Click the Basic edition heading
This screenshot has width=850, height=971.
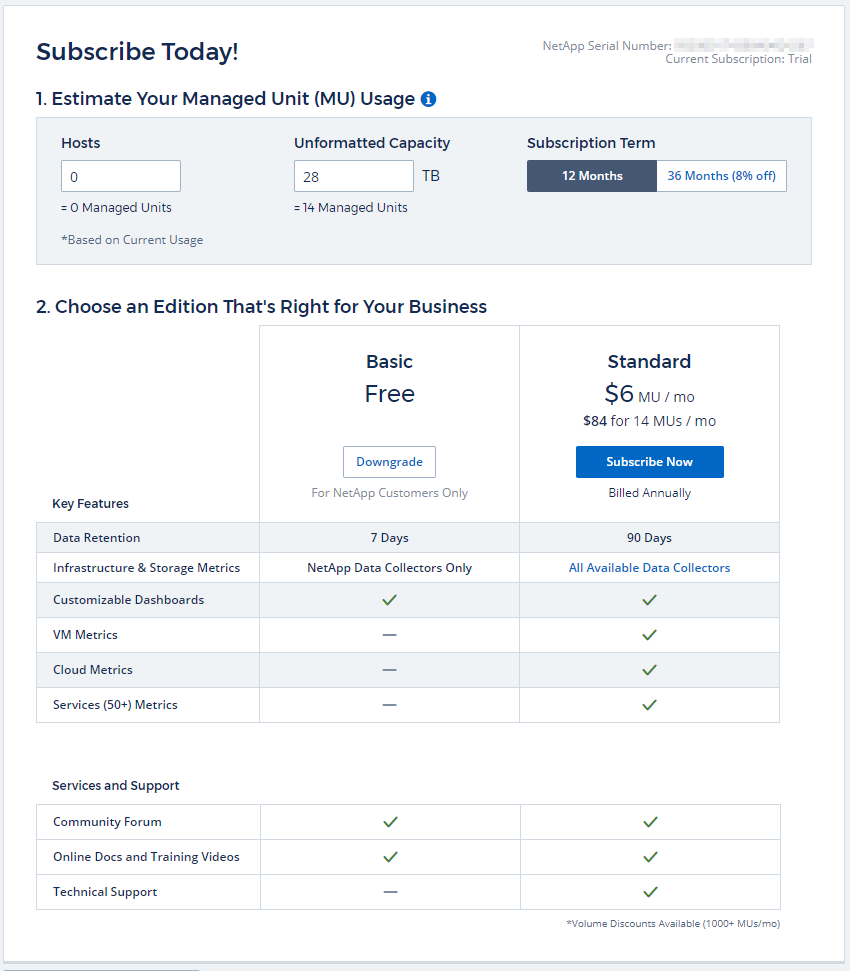click(389, 362)
